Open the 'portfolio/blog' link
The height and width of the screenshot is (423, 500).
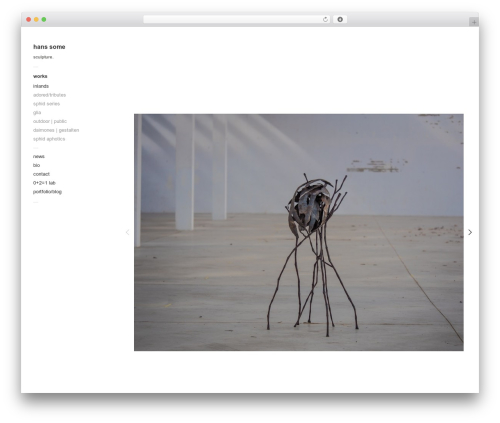(x=47, y=192)
